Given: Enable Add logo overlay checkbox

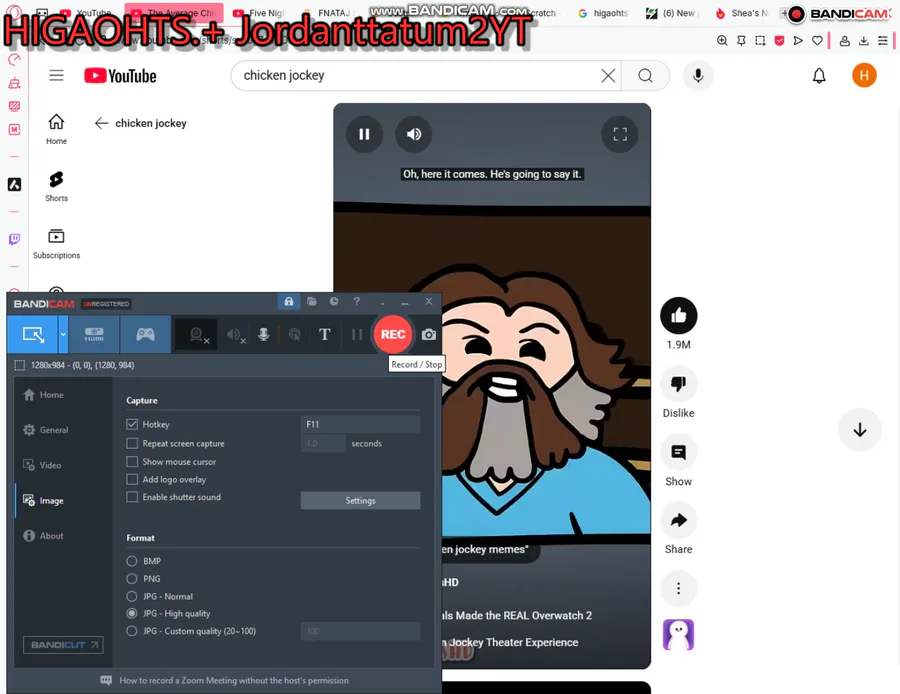Looking at the screenshot, I should click(132, 479).
